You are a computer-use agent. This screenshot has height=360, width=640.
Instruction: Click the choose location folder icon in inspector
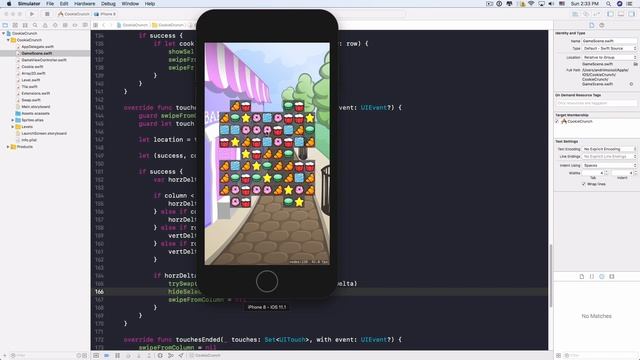(x=635, y=64)
